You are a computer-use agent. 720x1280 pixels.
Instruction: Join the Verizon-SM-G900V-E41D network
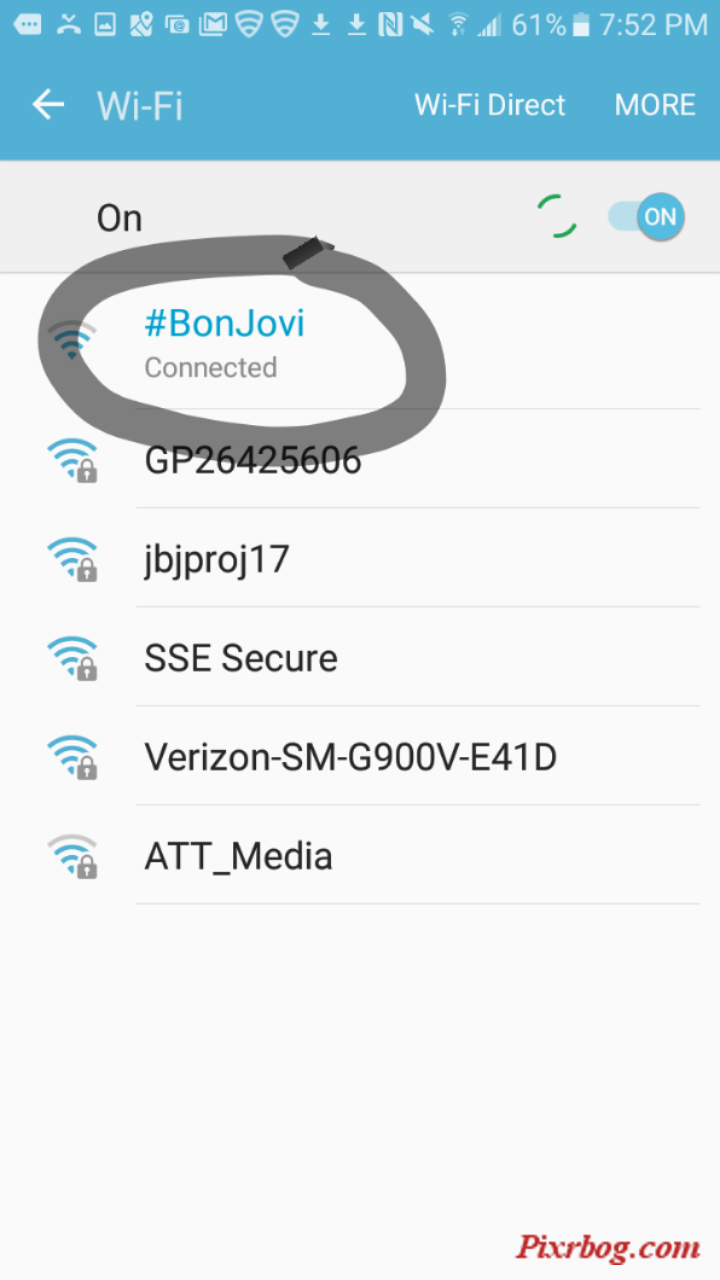[x=360, y=756]
